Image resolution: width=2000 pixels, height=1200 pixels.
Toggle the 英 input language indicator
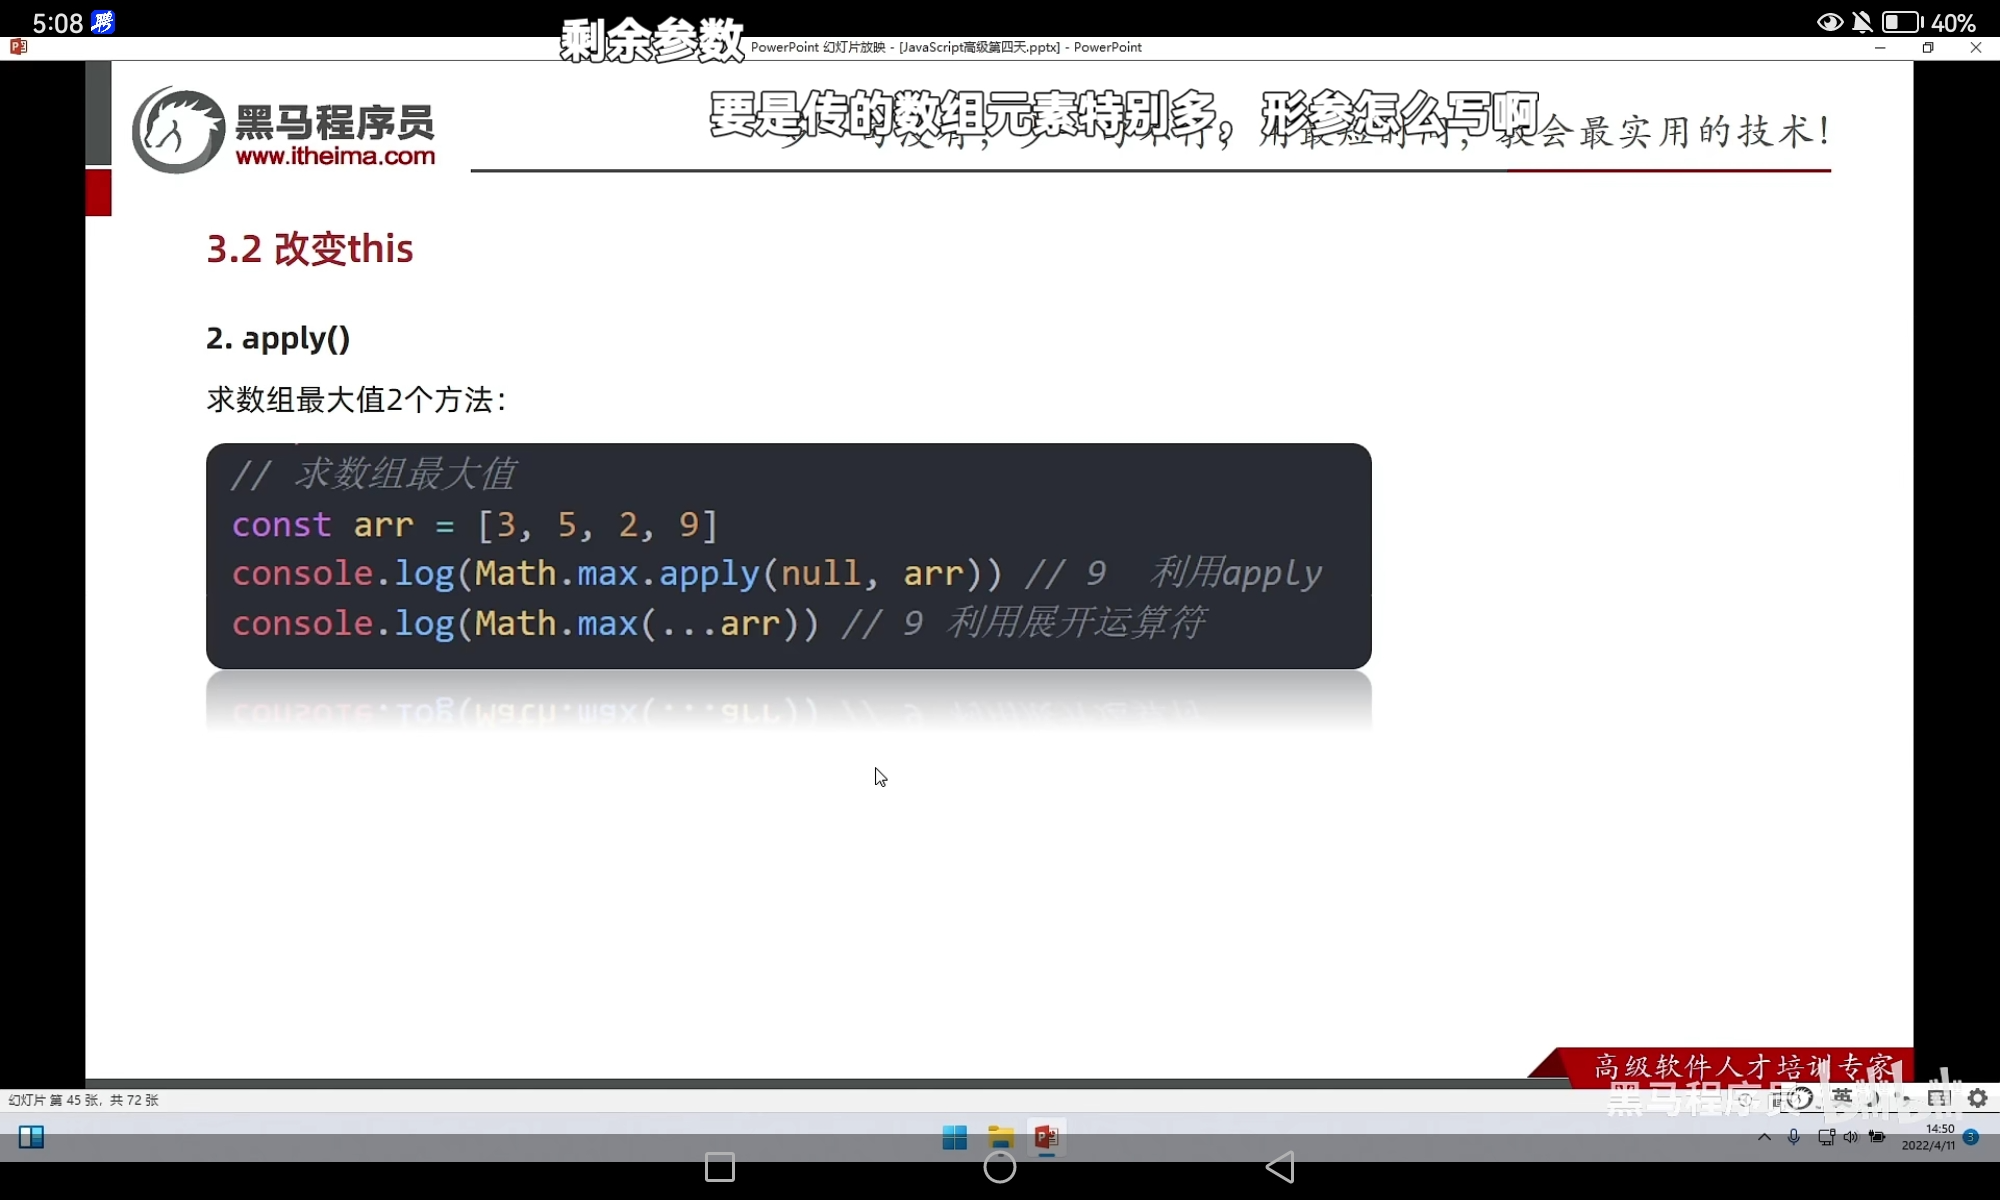(1842, 1098)
